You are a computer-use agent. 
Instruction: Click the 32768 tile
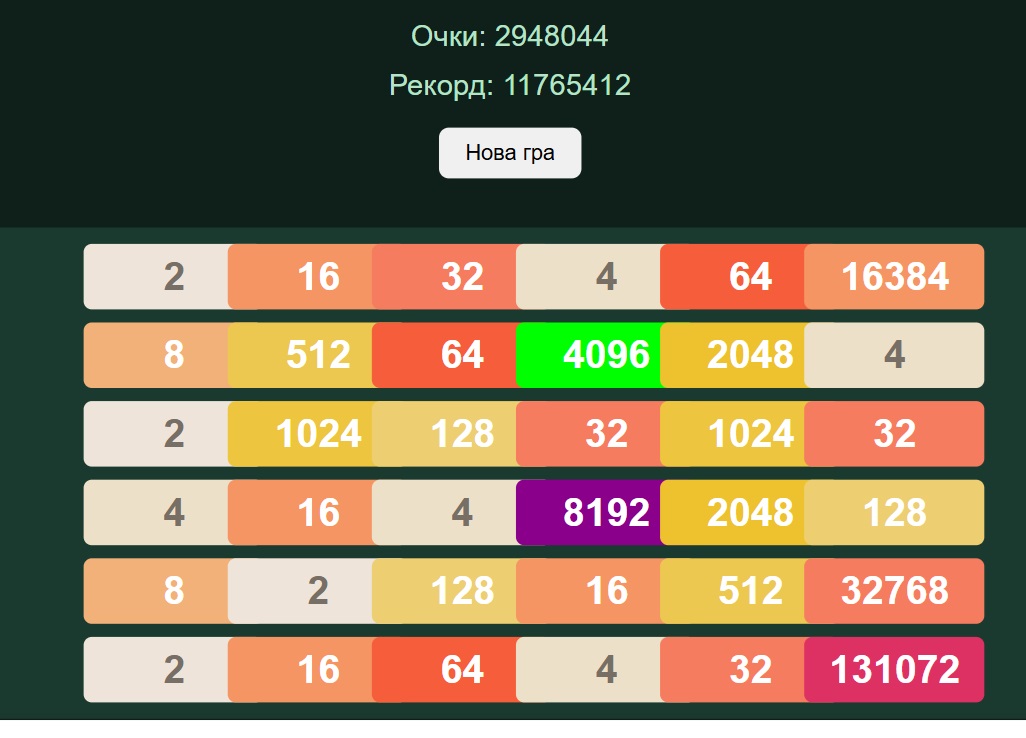894,591
